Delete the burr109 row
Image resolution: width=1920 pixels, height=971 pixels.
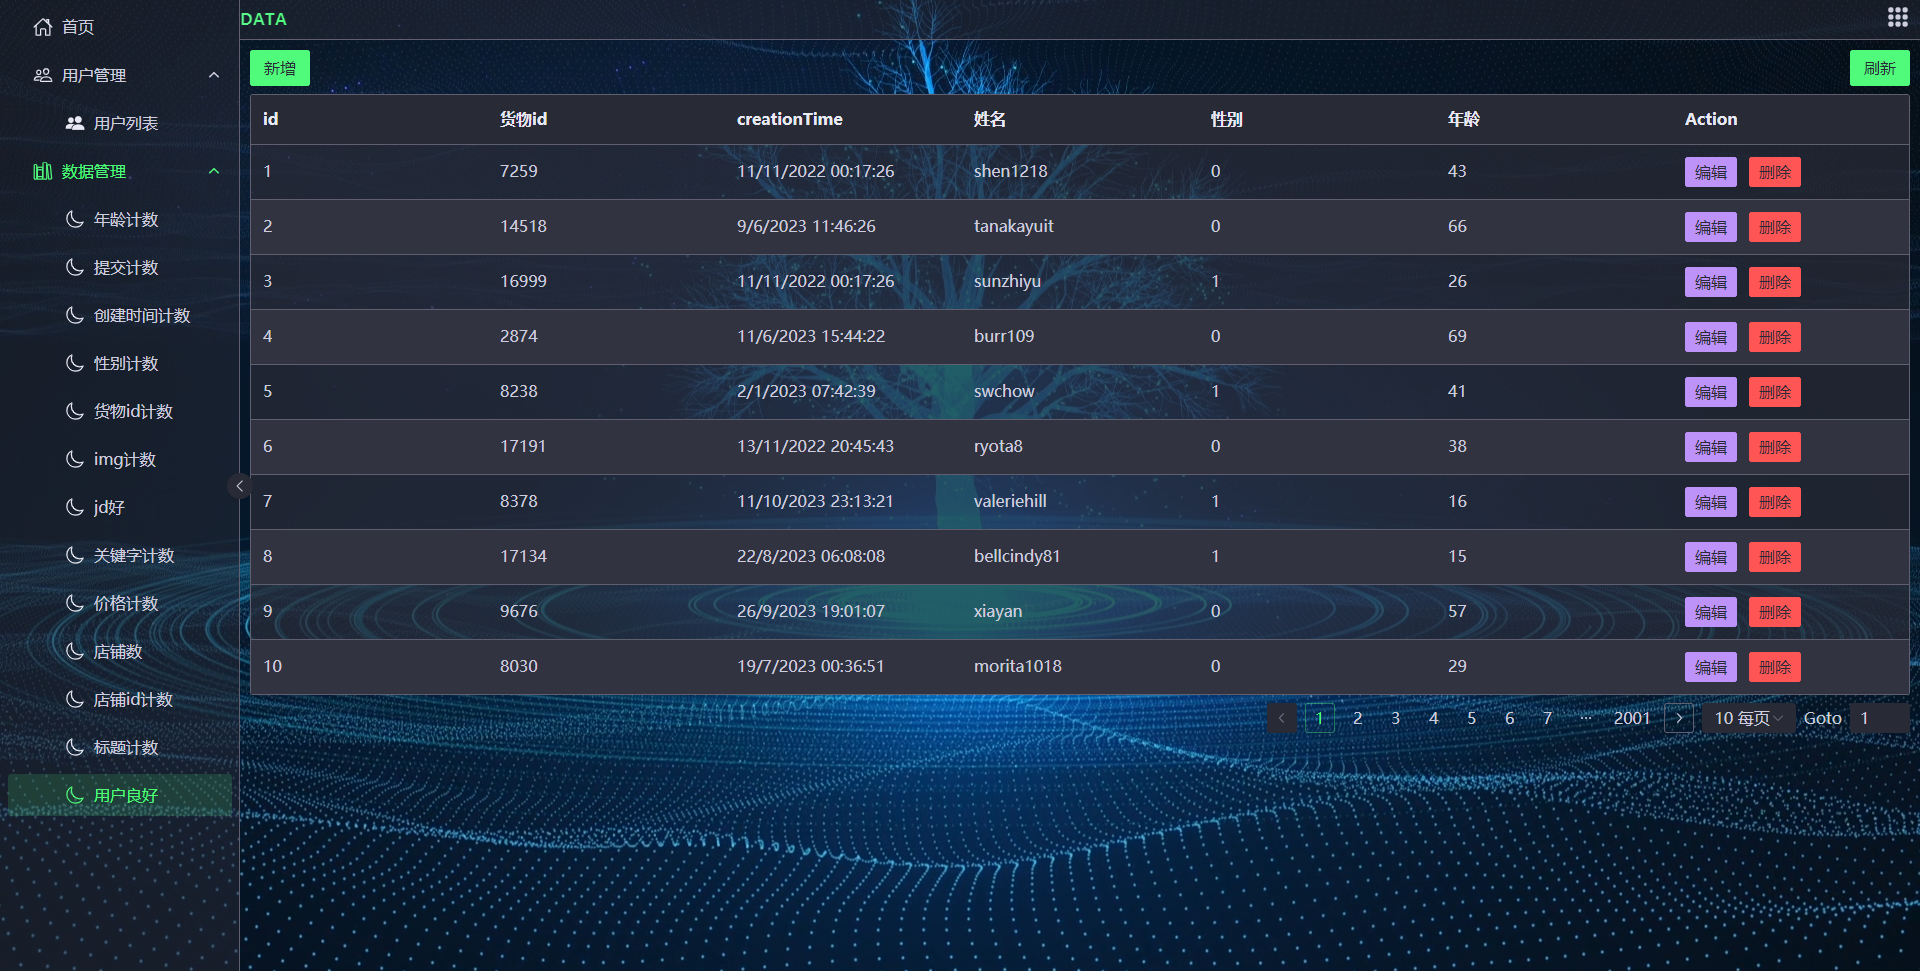pos(1775,337)
